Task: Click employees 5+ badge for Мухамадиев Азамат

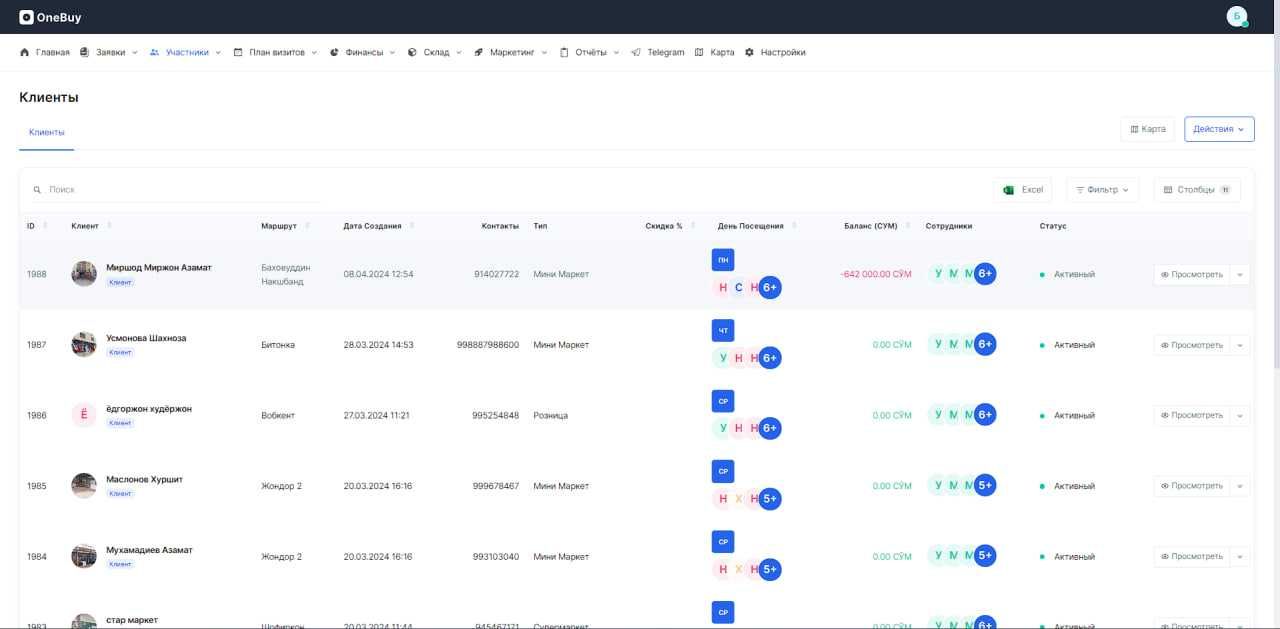Action: click(985, 555)
